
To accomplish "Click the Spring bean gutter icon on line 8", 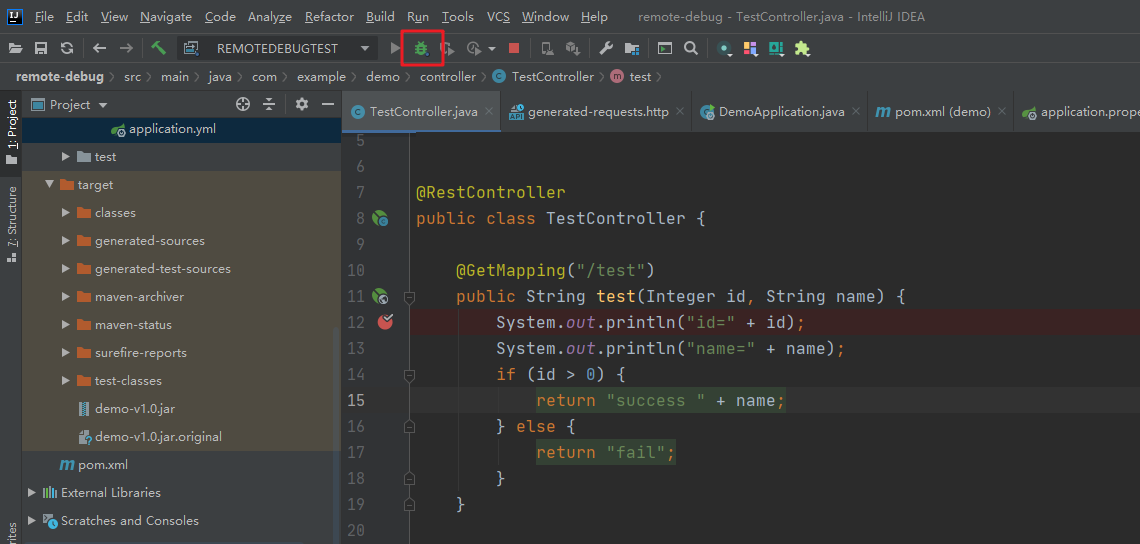I will [x=380, y=218].
